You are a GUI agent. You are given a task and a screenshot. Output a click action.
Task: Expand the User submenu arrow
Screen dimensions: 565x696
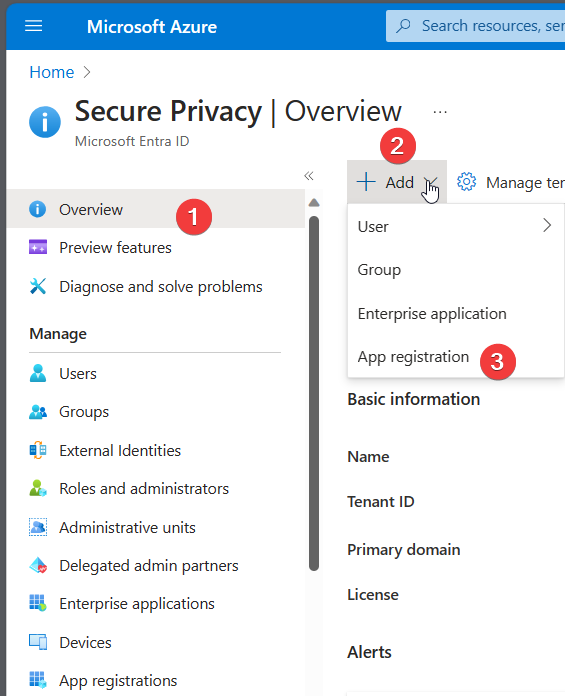pyautogui.click(x=547, y=225)
